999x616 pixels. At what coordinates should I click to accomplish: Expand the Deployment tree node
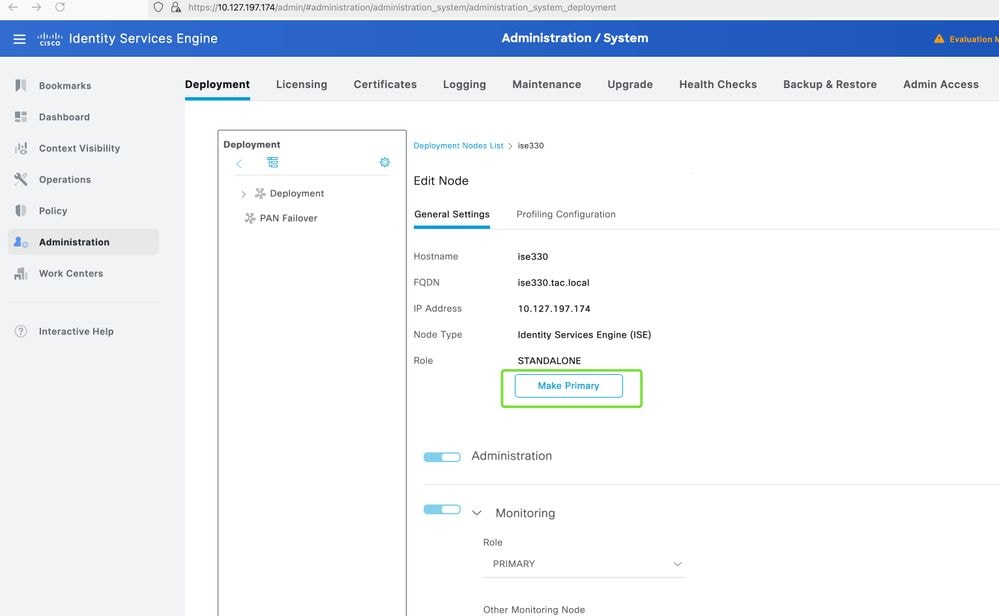243,194
